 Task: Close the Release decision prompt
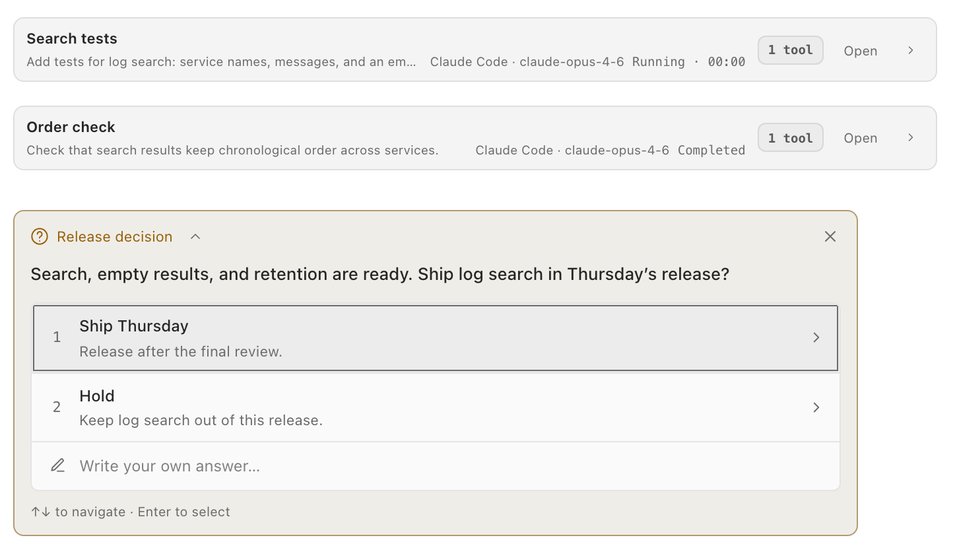click(830, 236)
